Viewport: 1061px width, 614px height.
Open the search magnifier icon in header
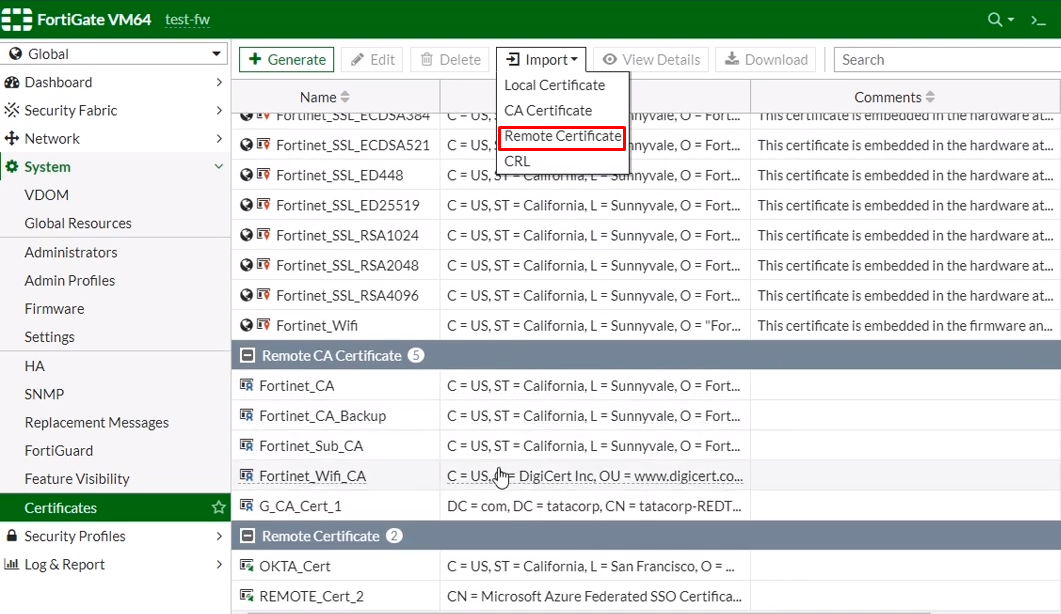click(x=995, y=19)
